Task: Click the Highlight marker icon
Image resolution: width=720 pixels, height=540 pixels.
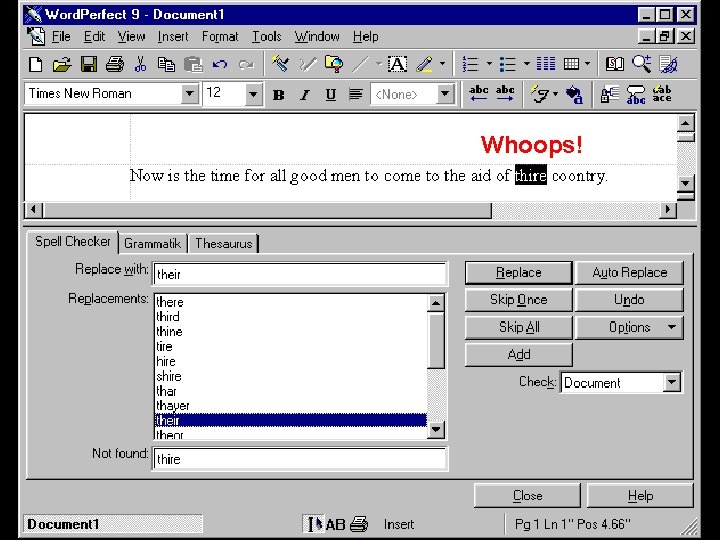Action: coord(424,64)
